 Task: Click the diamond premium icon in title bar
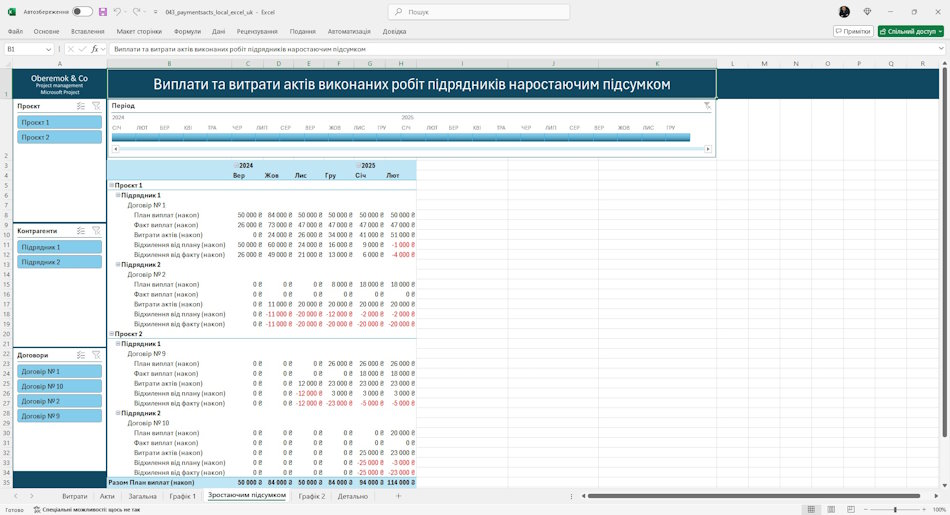867,12
